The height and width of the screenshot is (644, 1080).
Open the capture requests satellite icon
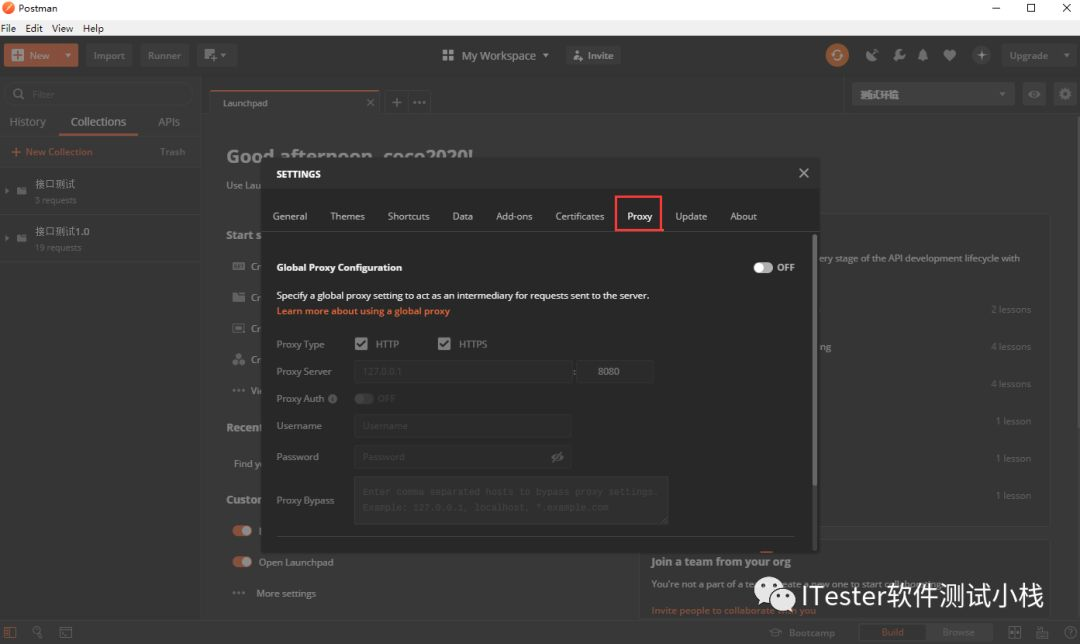pos(872,55)
